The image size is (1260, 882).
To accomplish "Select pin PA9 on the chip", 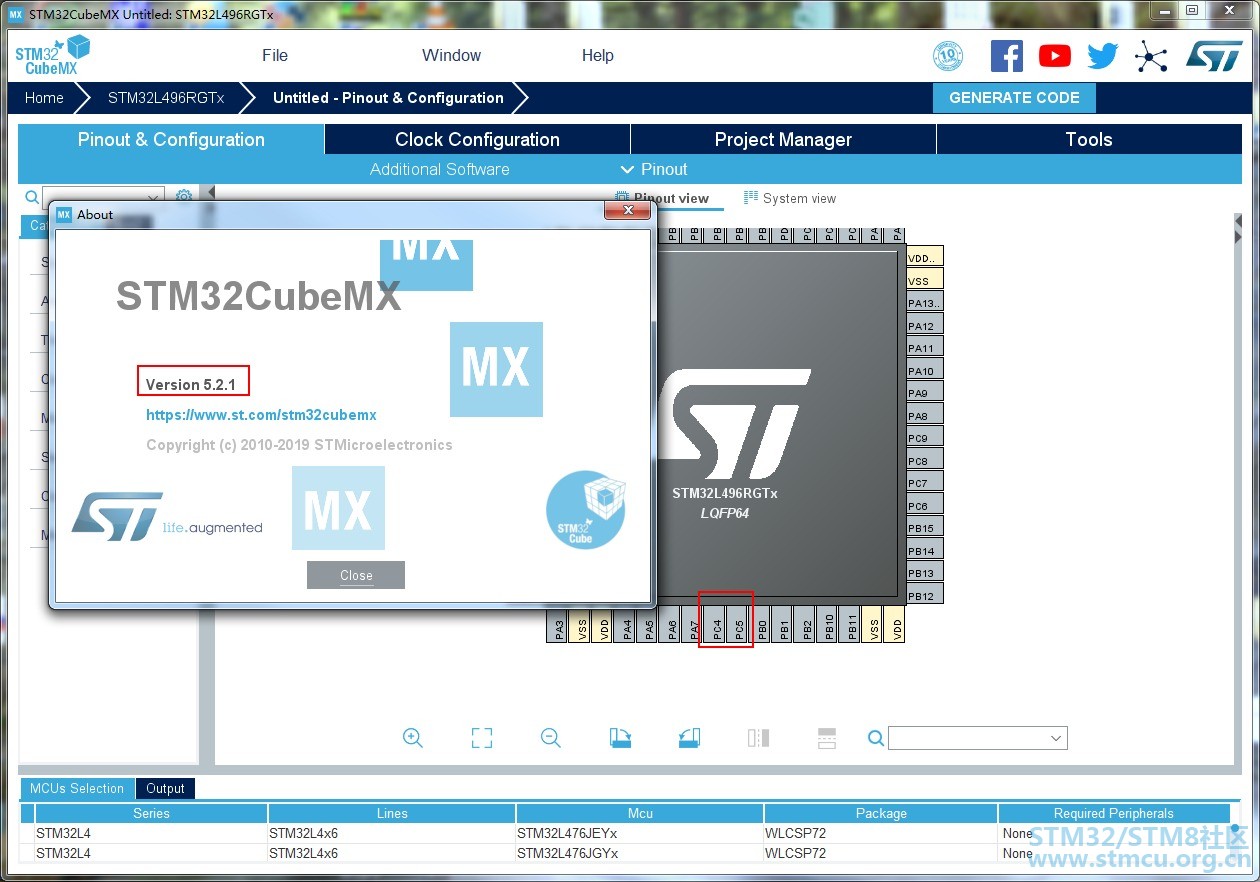I will point(925,393).
